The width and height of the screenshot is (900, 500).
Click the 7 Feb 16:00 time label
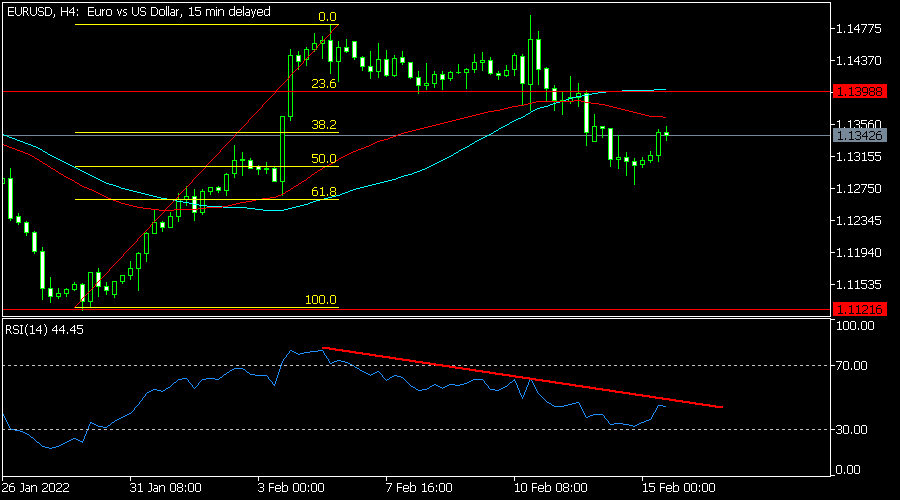click(419, 488)
